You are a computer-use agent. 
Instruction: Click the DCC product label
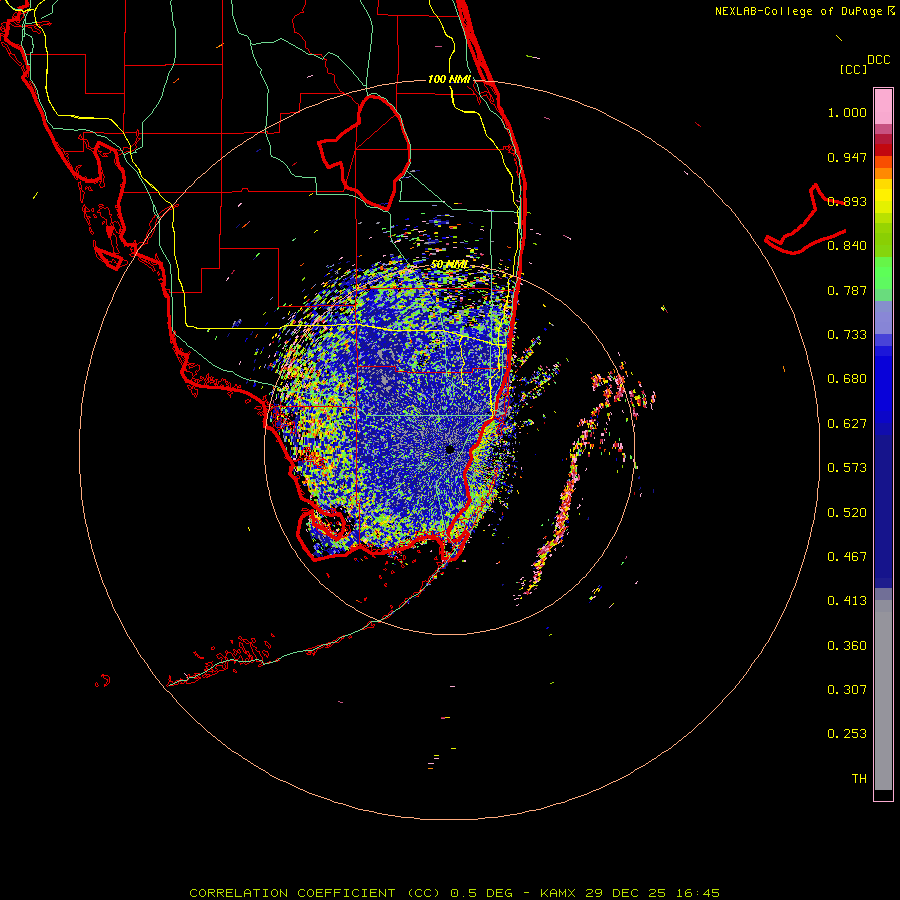tap(878, 60)
